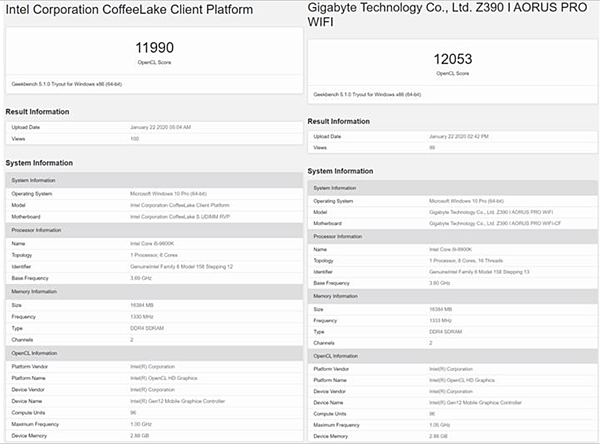The width and height of the screenshot is (600, 444).
Task: Click System Information heading in Gigabyte result
Action: pyautogui.click(x=340, y=171)
